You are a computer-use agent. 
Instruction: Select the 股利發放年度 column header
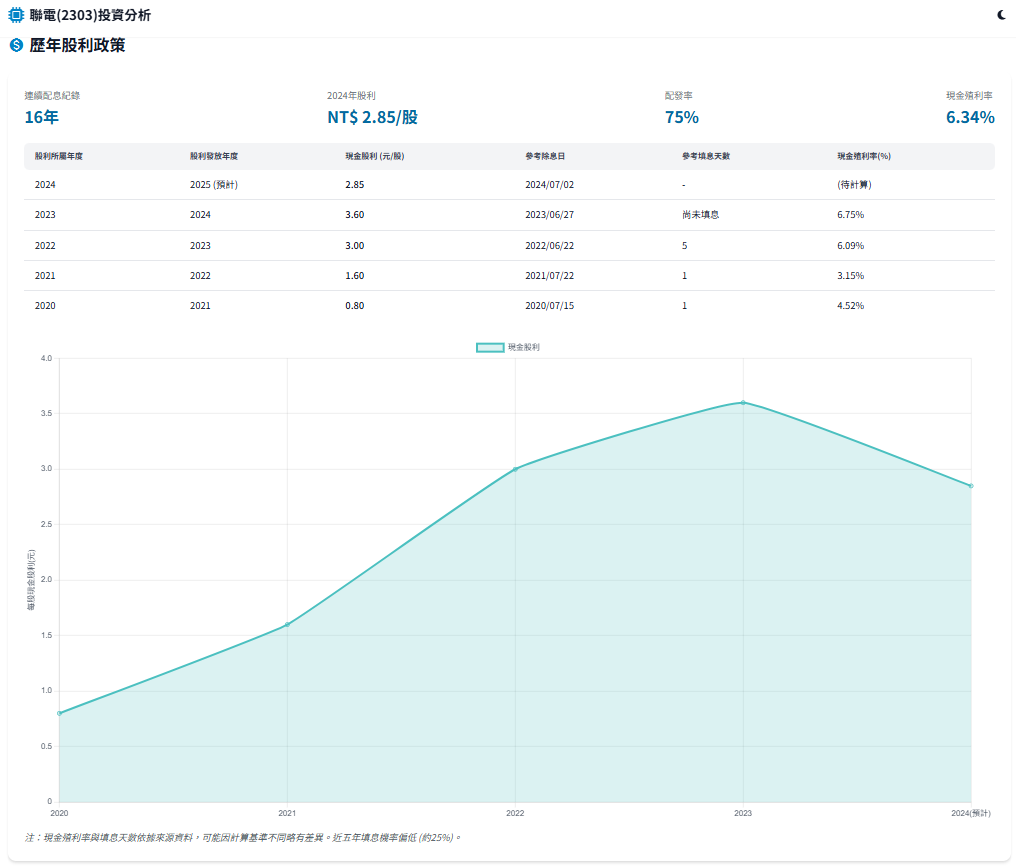[x=214, y=156]
